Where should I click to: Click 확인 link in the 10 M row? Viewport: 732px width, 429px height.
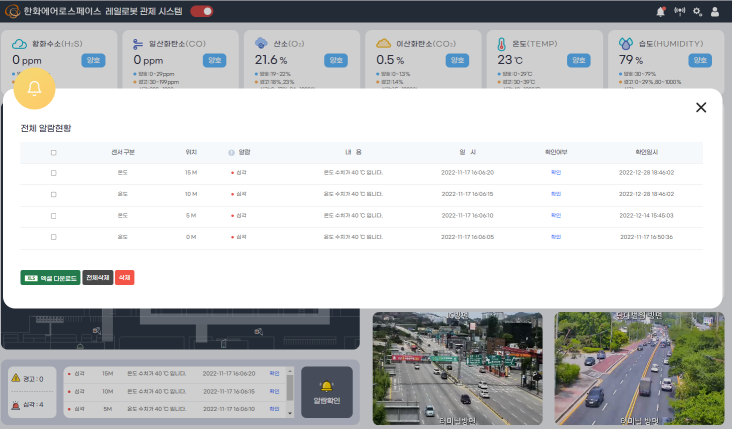556,194
